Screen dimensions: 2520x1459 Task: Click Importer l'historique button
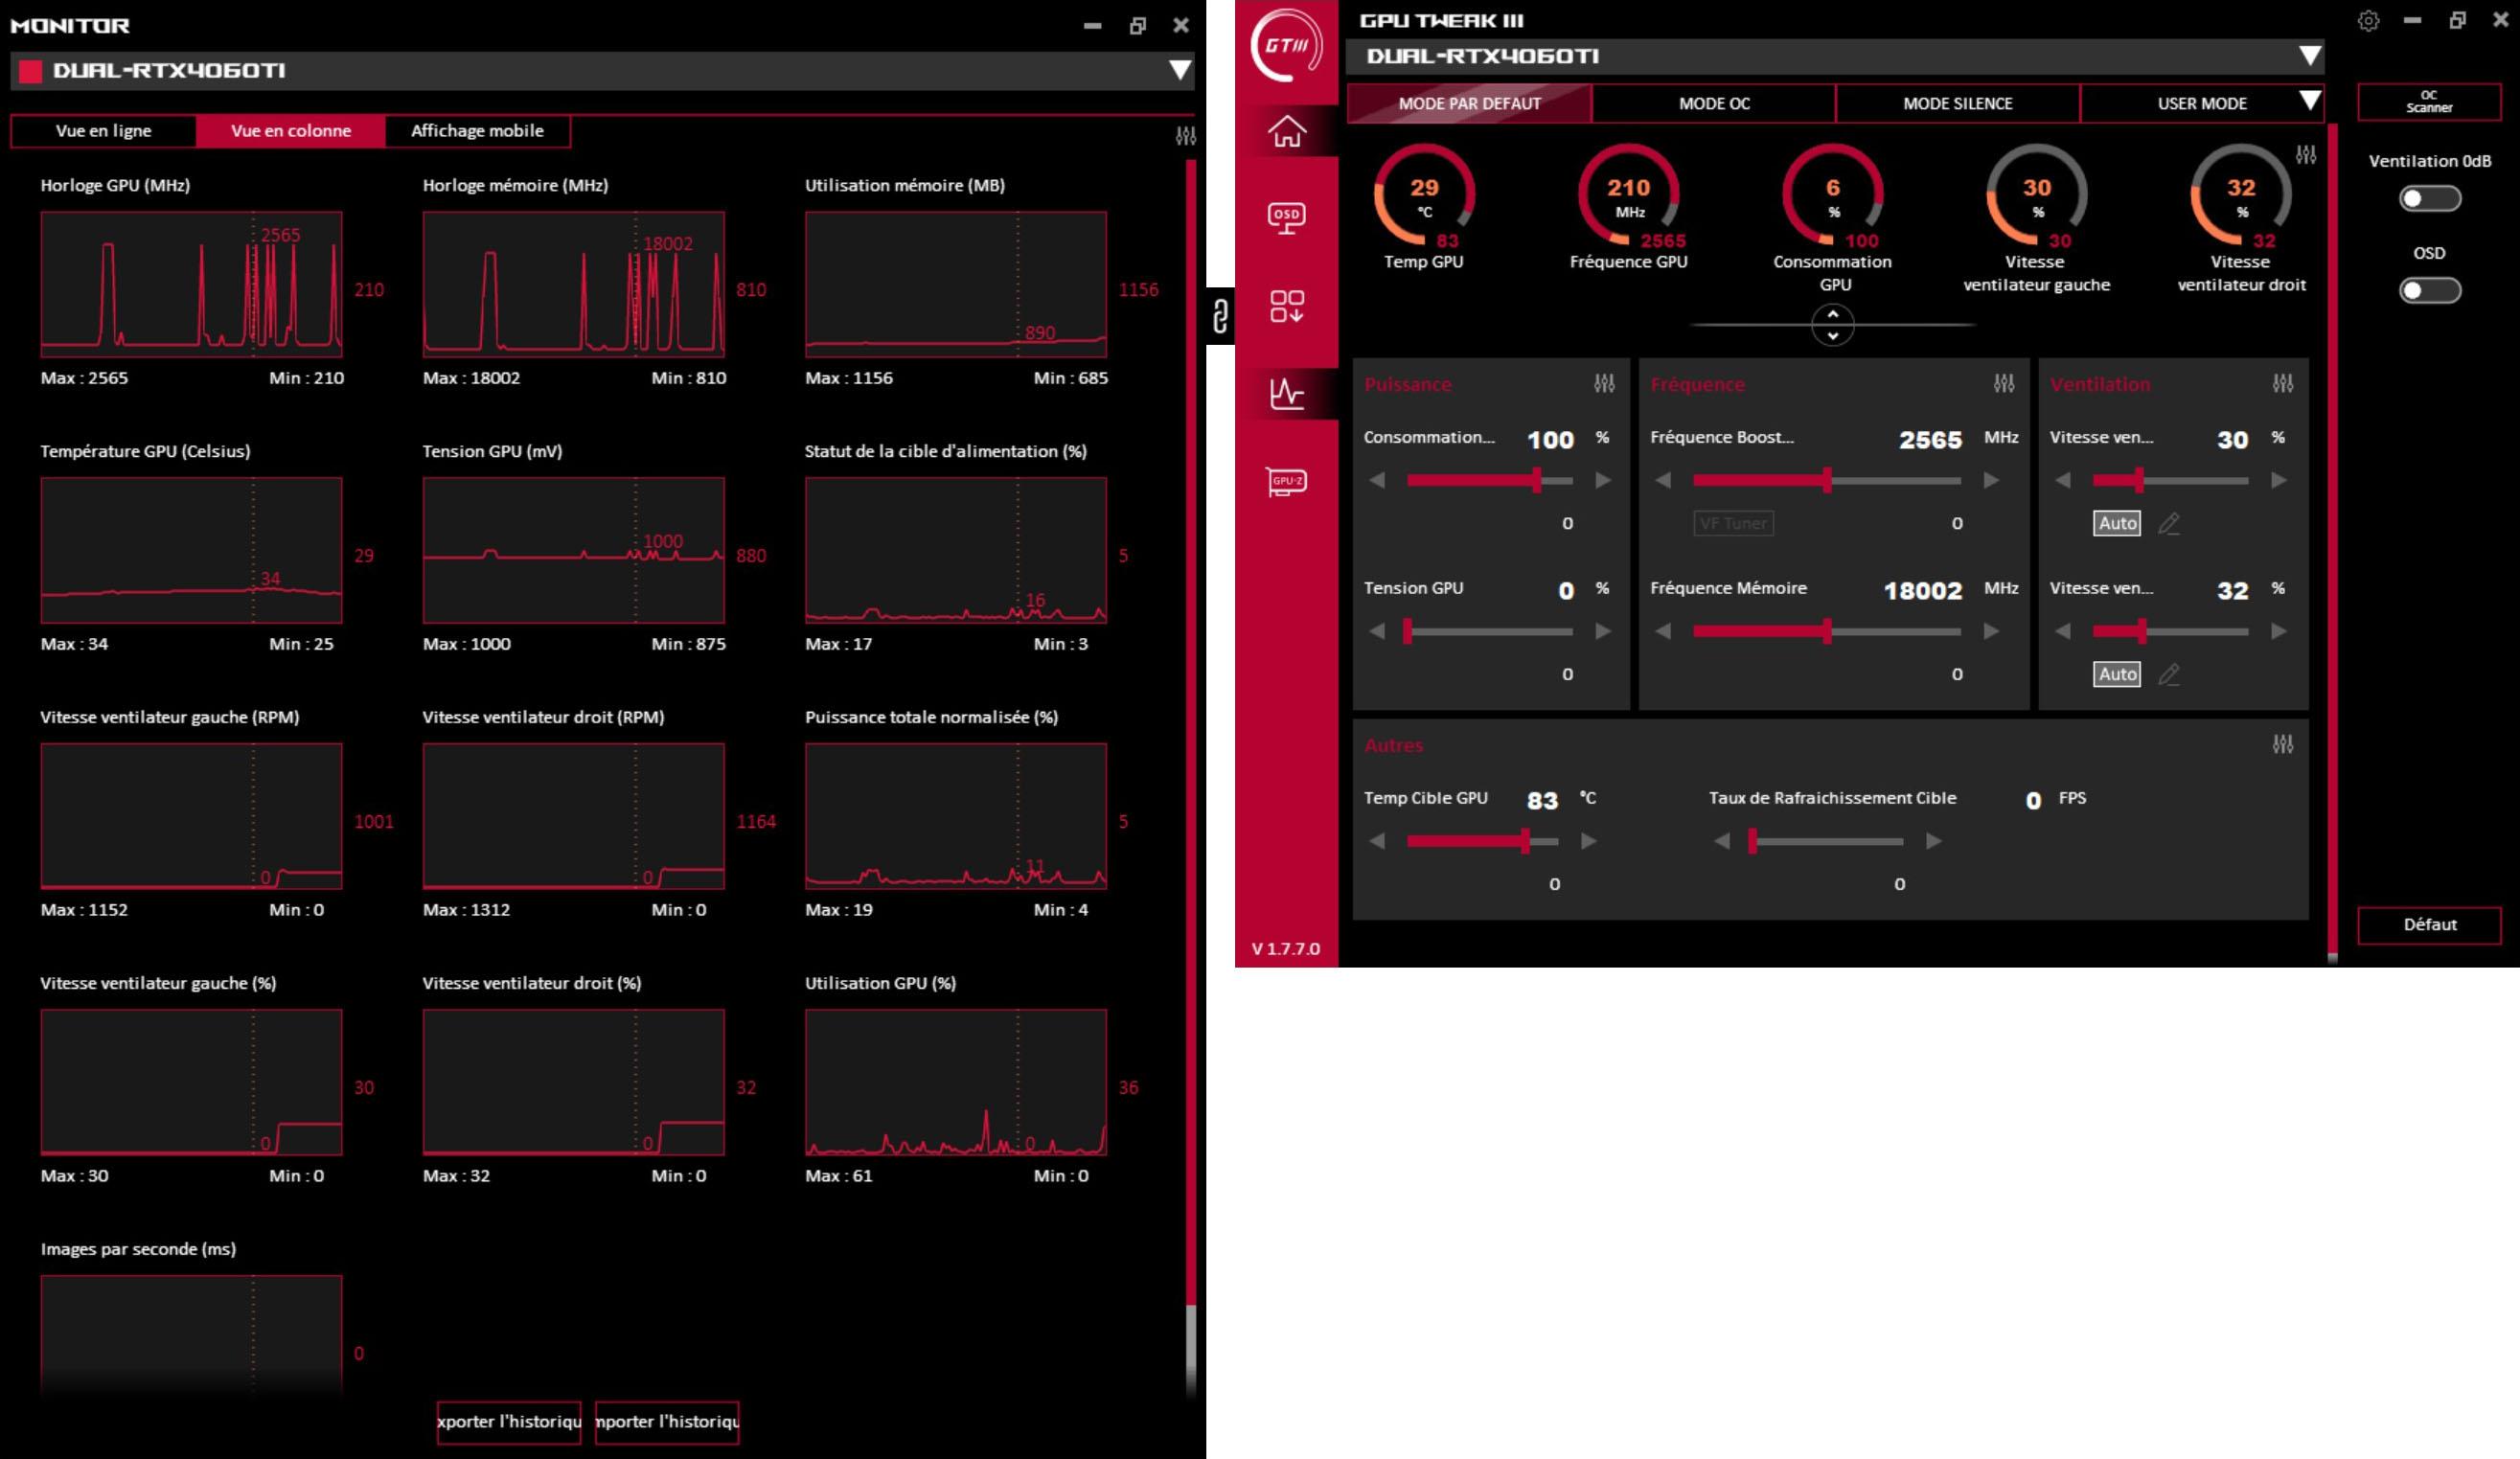(667, 1422)
